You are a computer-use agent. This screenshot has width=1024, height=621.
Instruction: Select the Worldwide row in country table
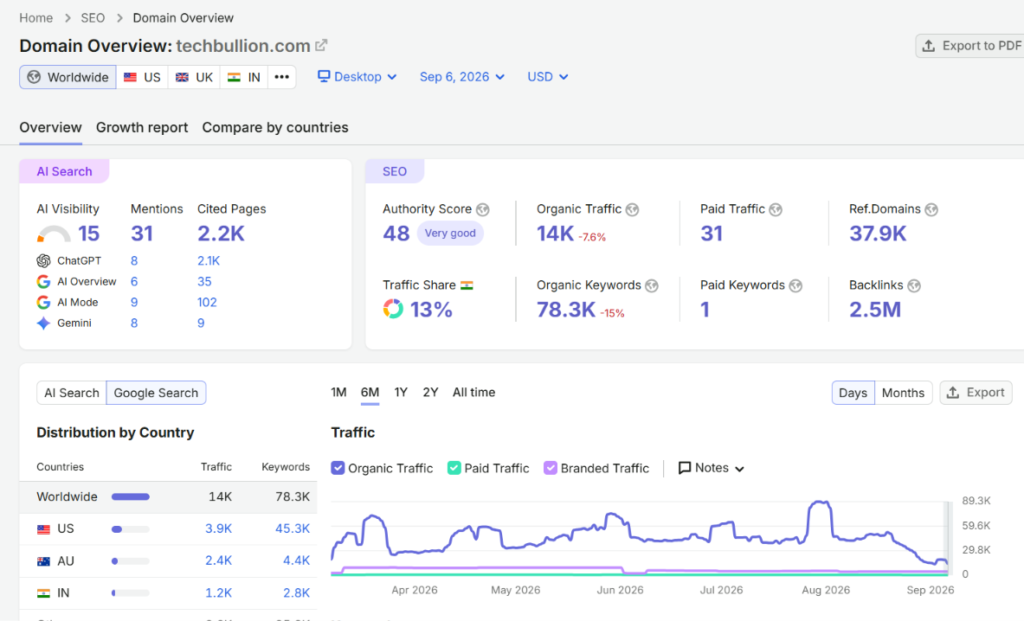click(x=168, y=497)
